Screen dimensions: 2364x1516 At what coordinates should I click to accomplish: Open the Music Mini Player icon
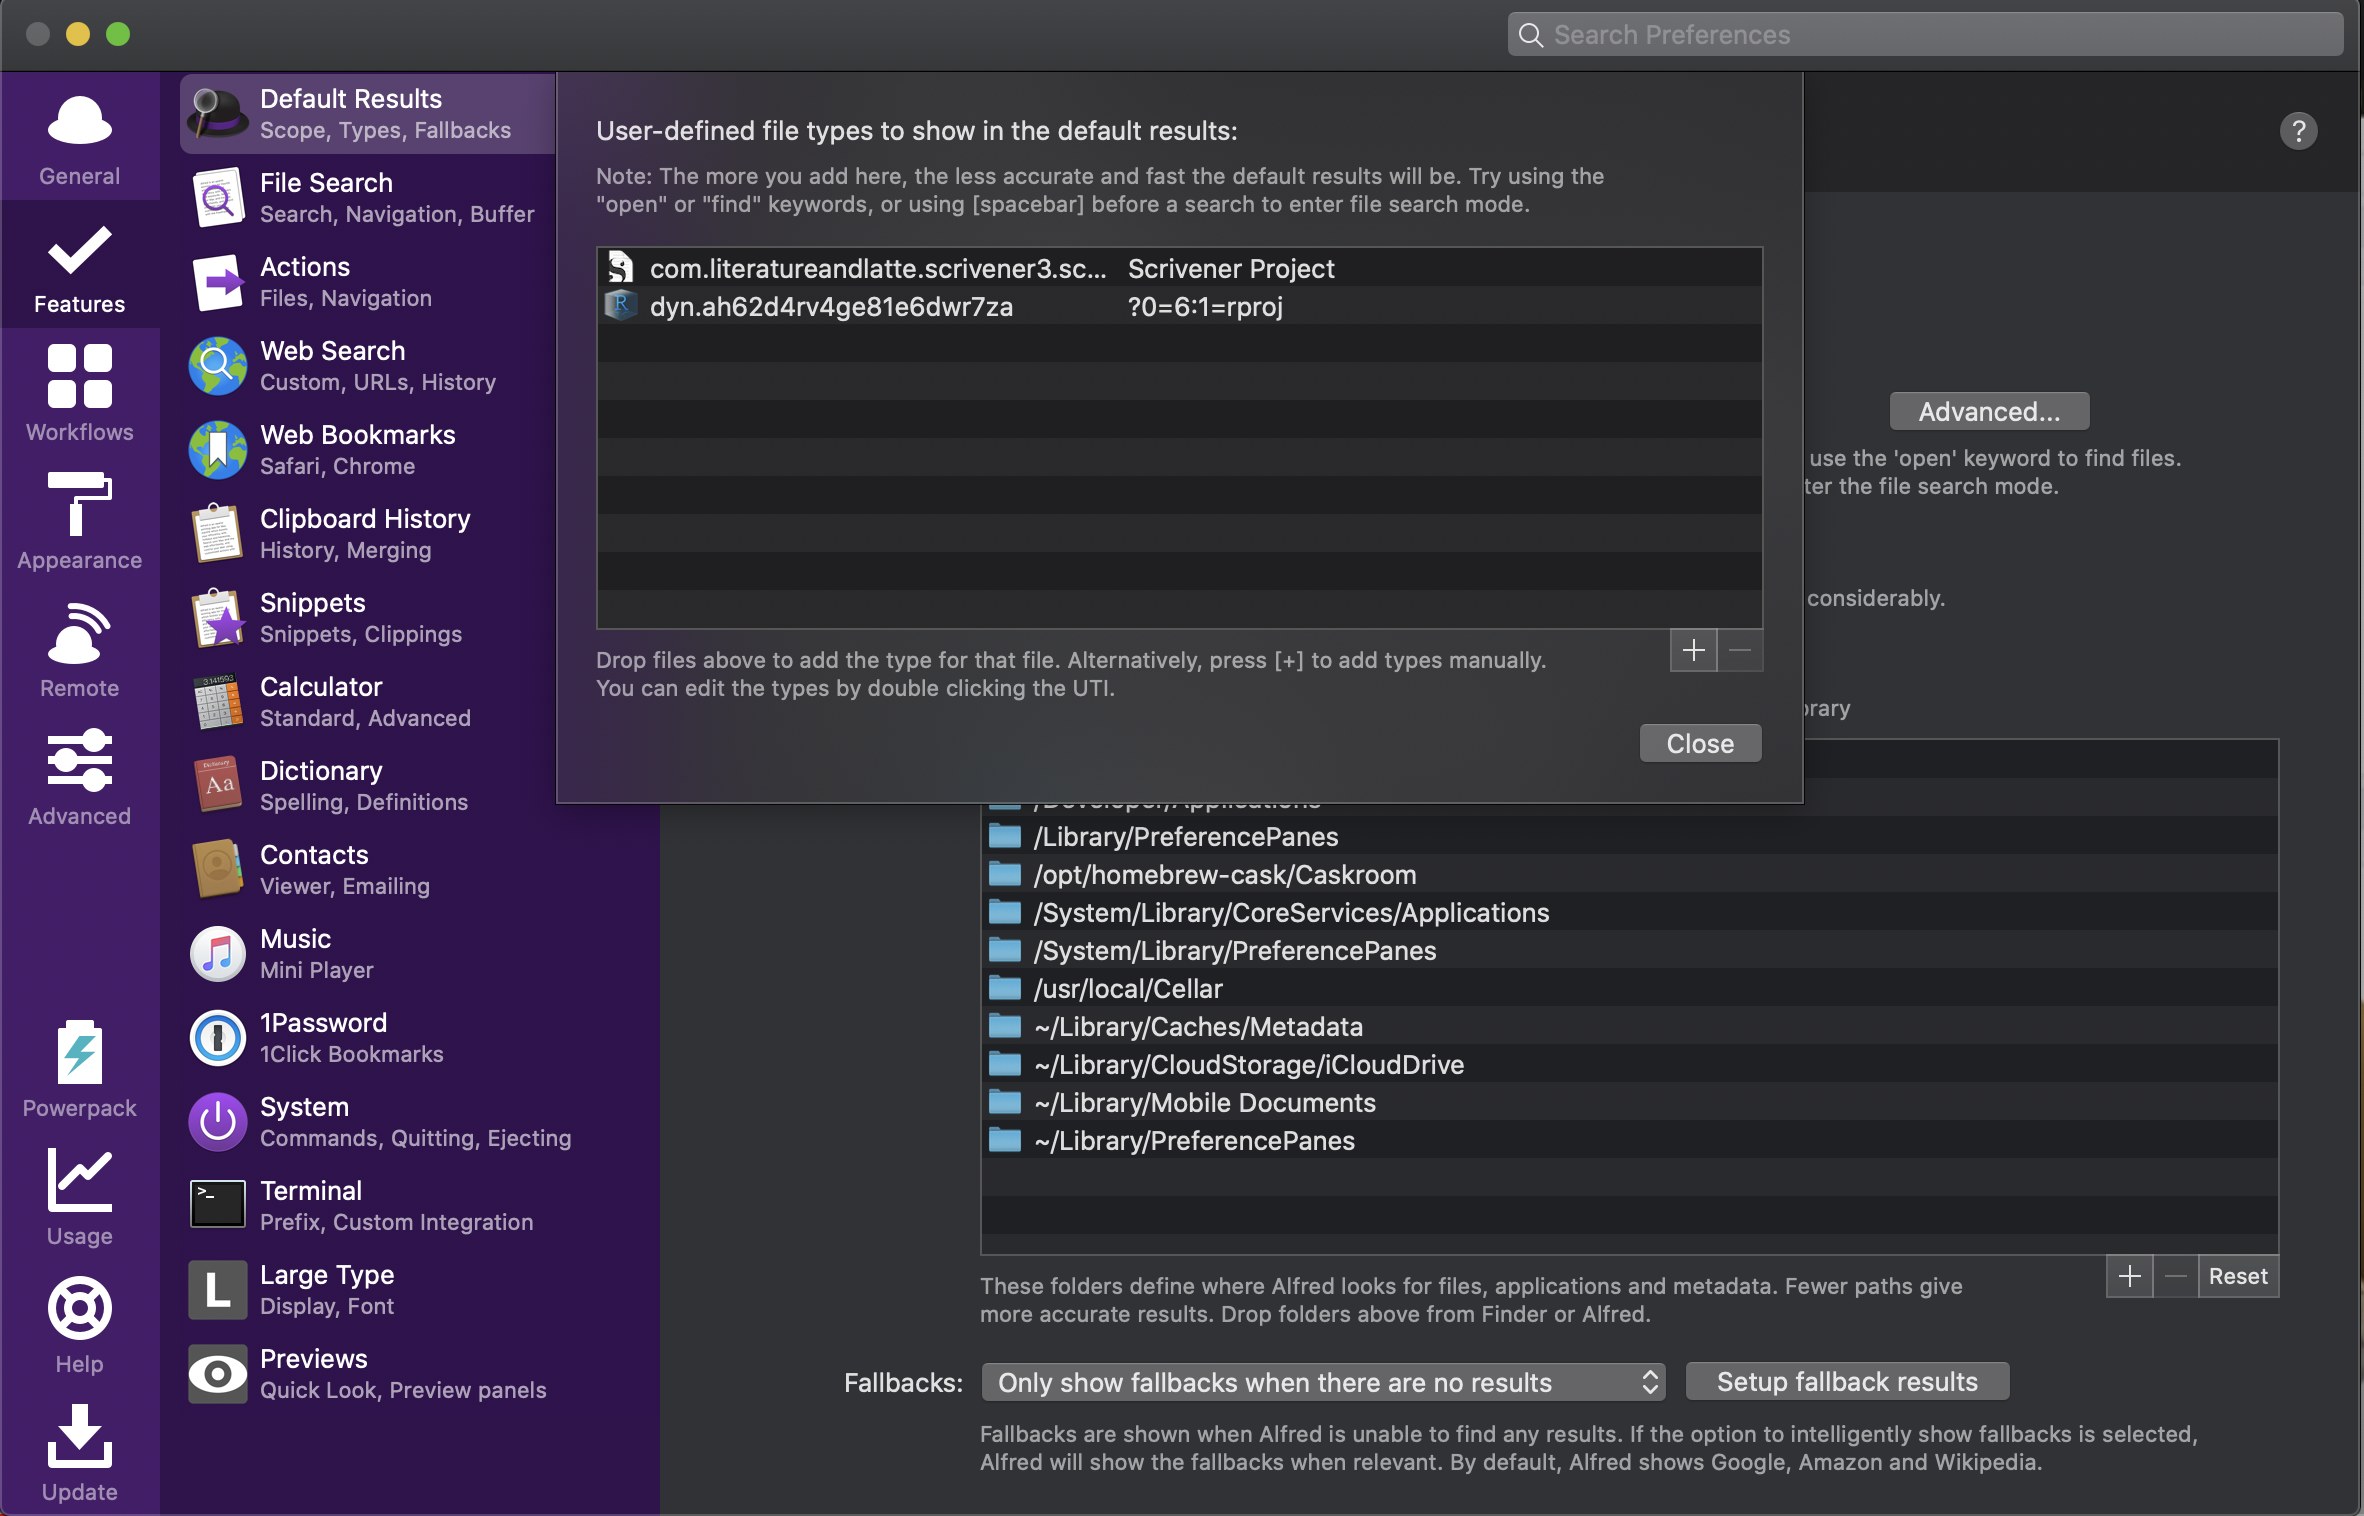(x=218, y=954)
